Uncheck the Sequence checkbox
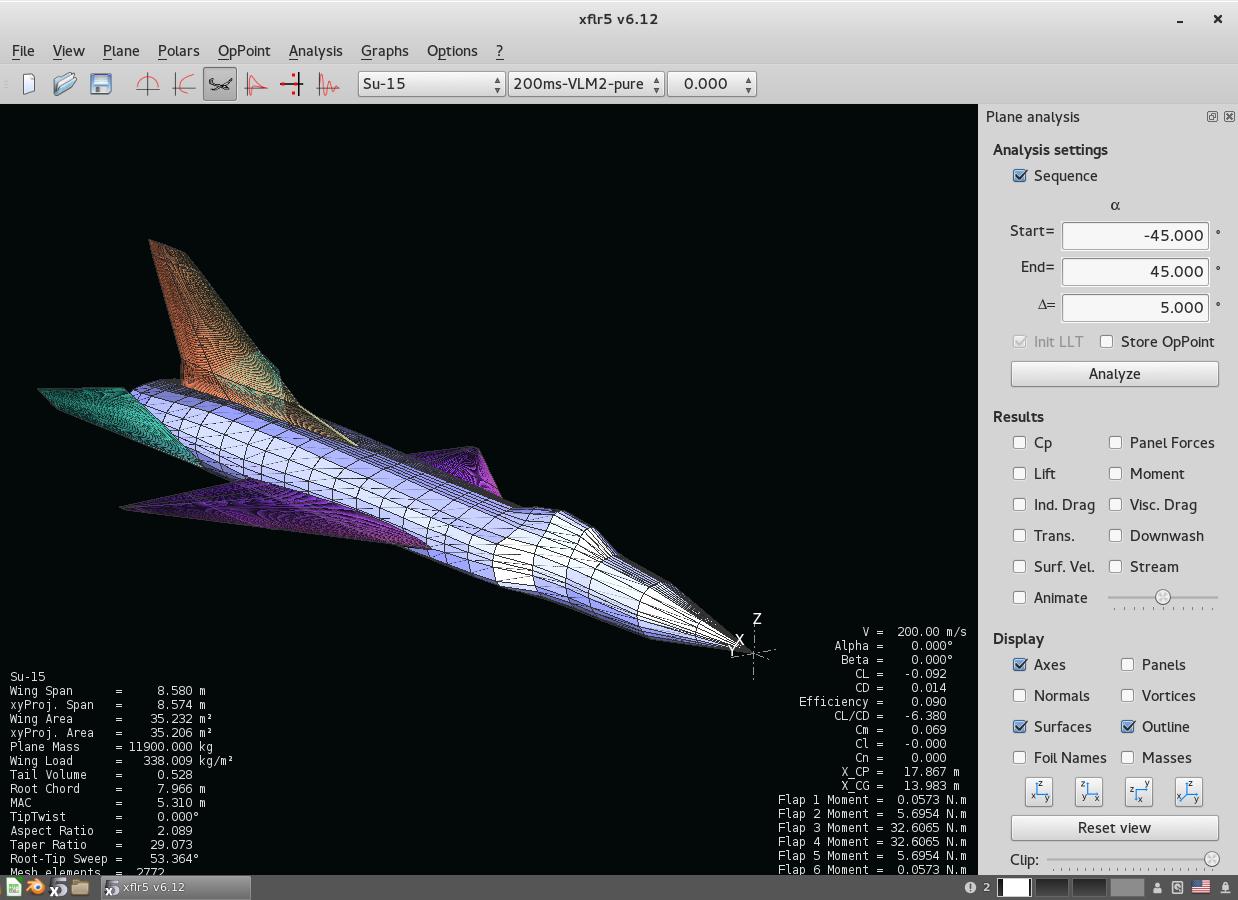This screenshot has height=900, width=1238. pyautogui.click(x=1020, y=176)
